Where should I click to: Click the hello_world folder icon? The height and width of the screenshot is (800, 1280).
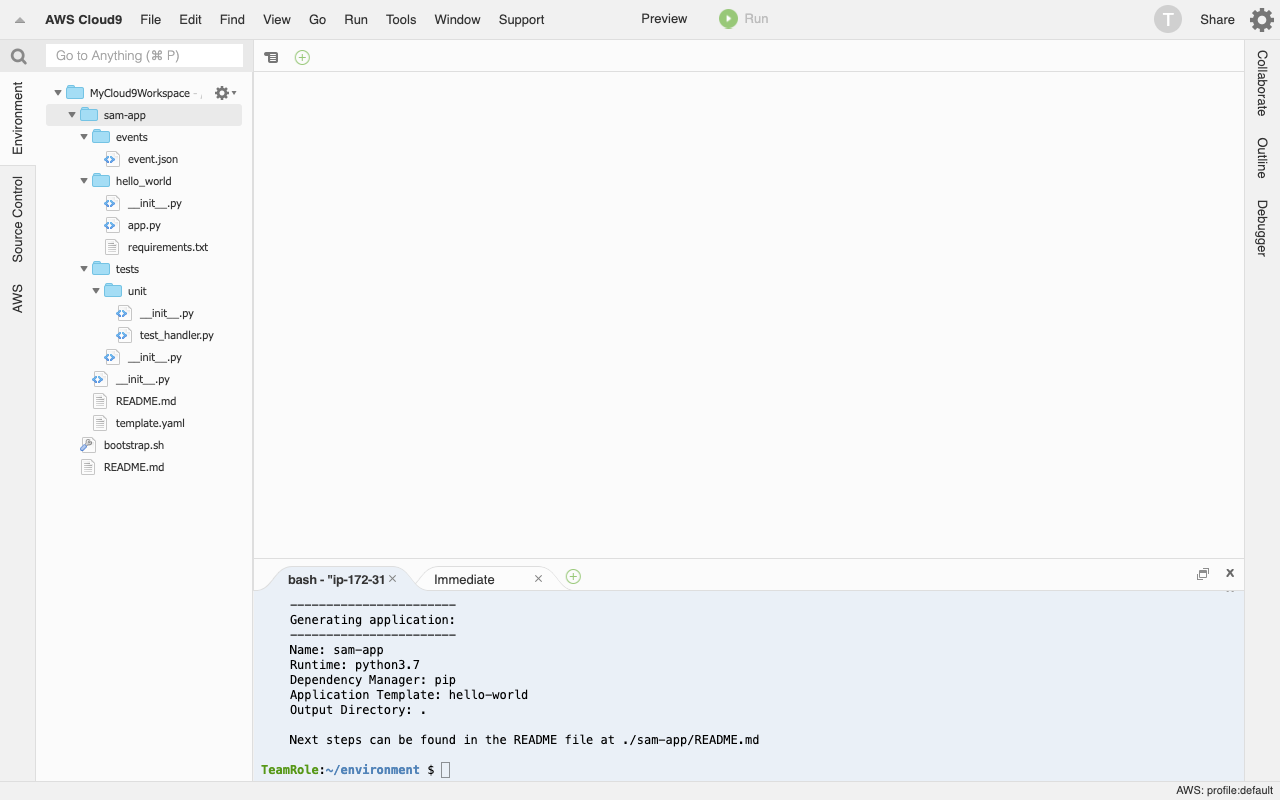click(x=101, y=181)
